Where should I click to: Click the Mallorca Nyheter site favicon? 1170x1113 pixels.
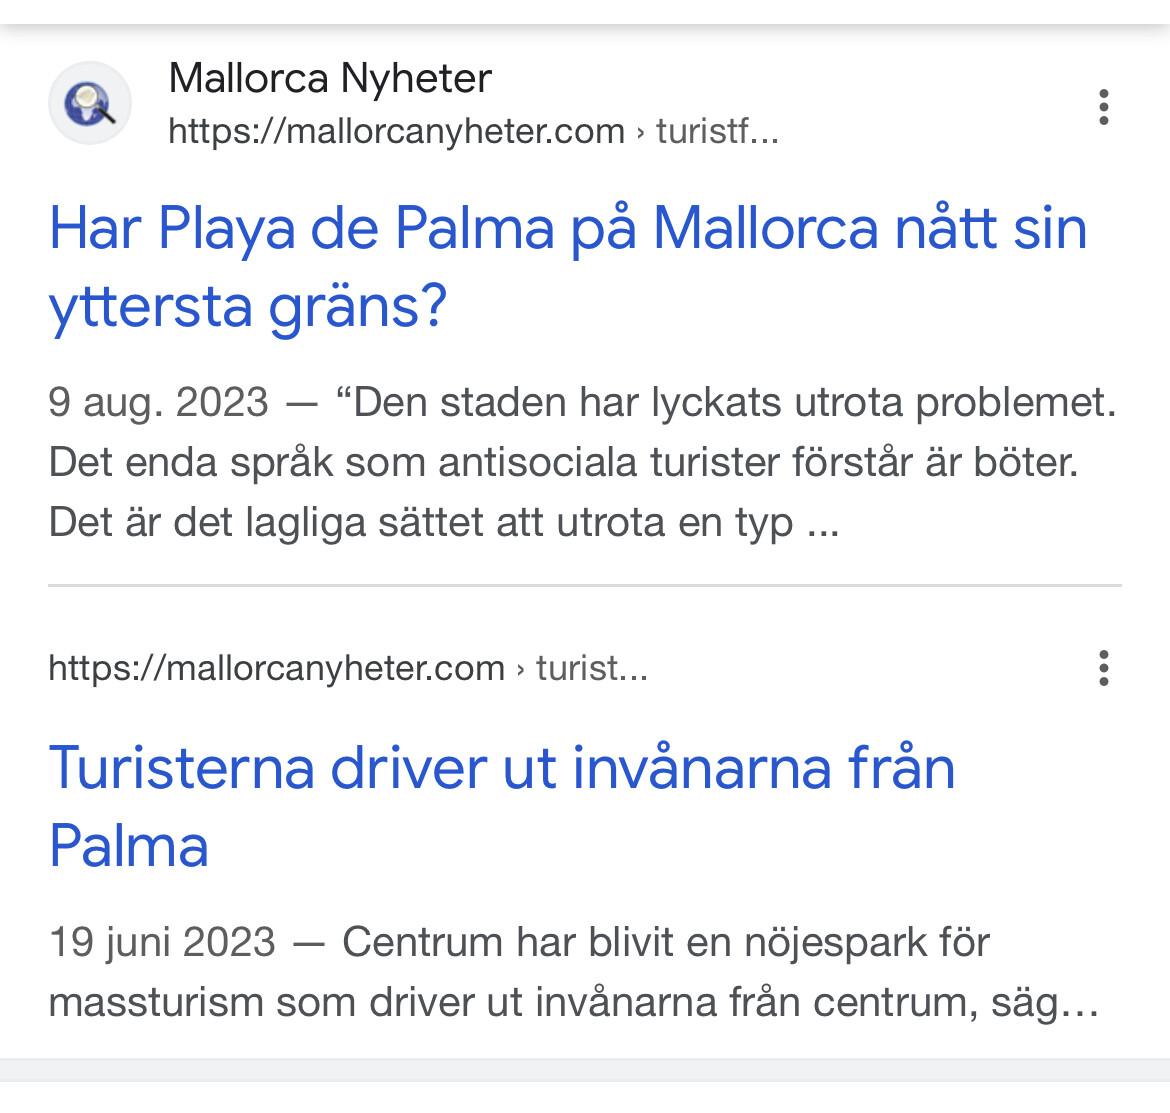click(x=90, y=104)
